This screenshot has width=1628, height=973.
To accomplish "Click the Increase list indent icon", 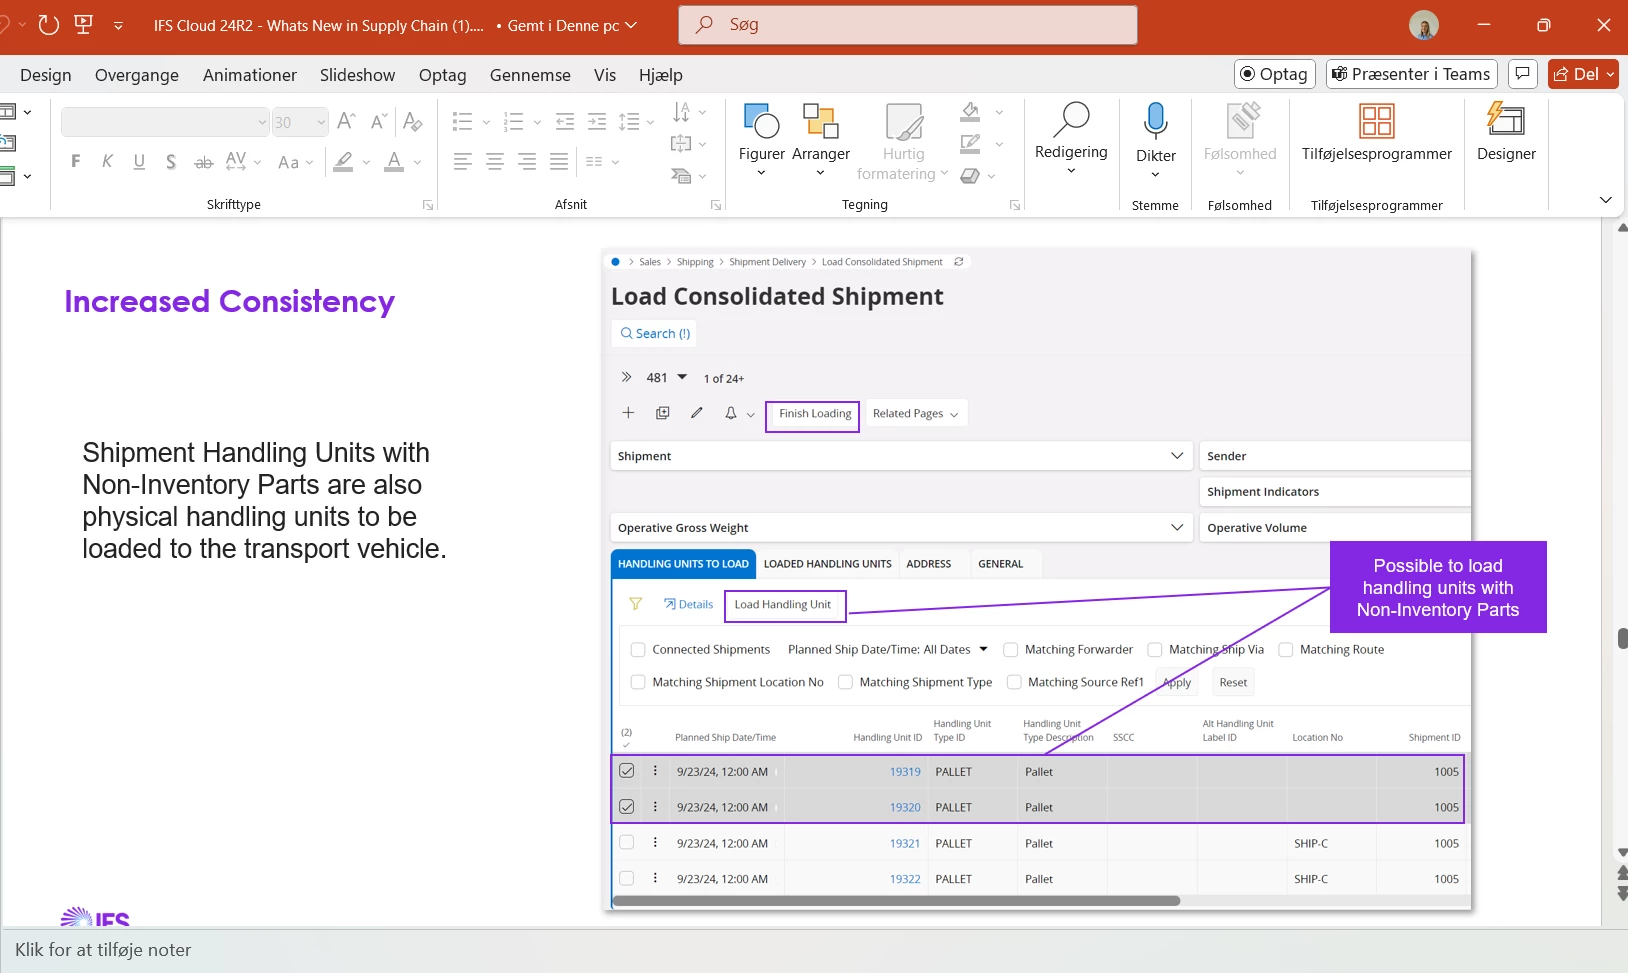I will point(597,122).
